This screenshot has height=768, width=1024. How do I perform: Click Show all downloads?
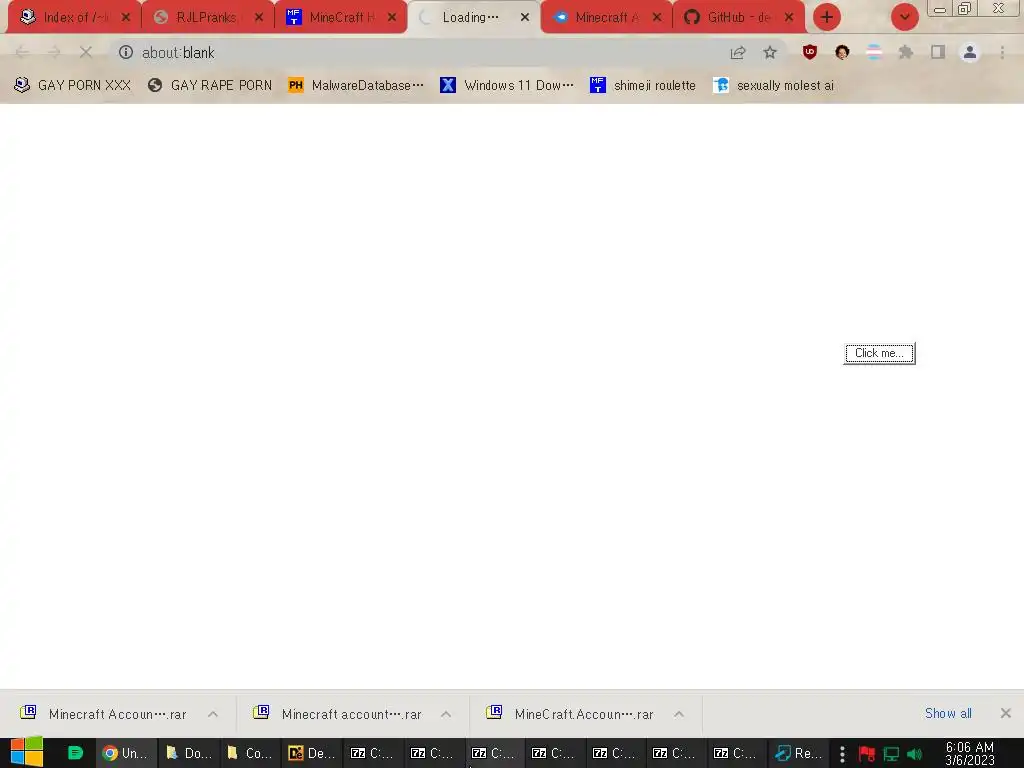click(948, 713)
